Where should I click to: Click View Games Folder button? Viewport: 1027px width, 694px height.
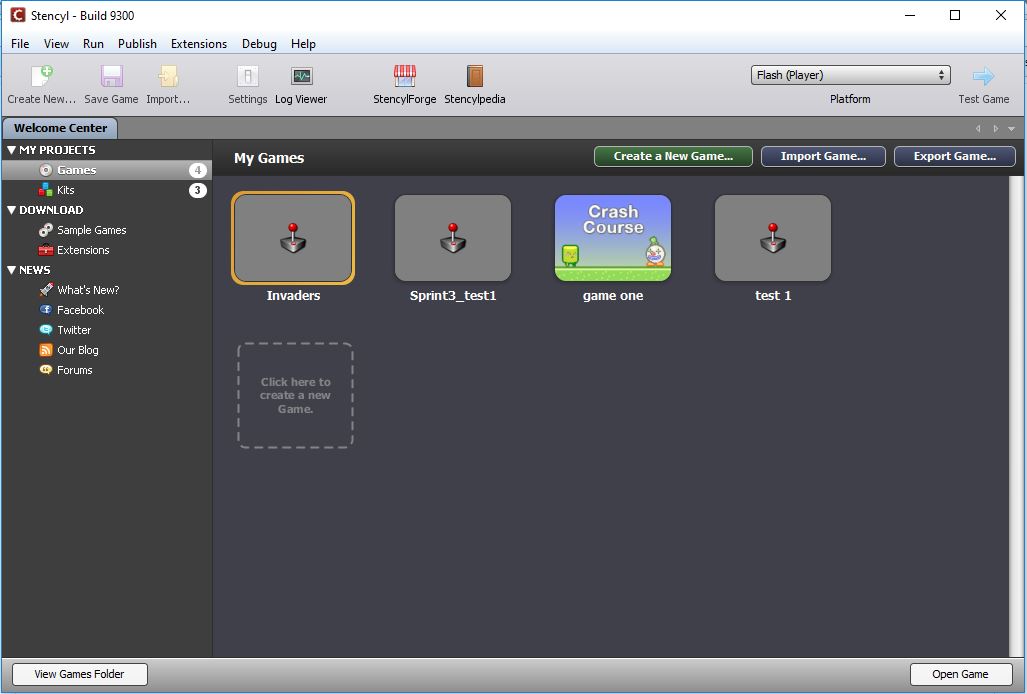(79, 674)
